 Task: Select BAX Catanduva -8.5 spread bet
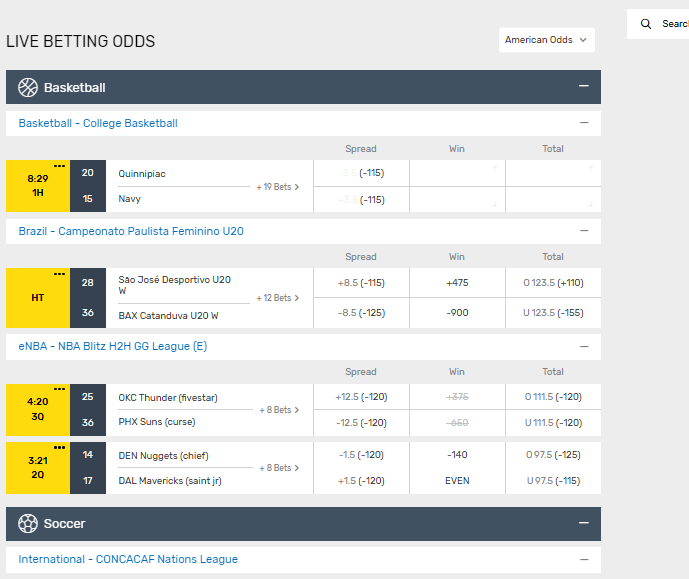361,313
